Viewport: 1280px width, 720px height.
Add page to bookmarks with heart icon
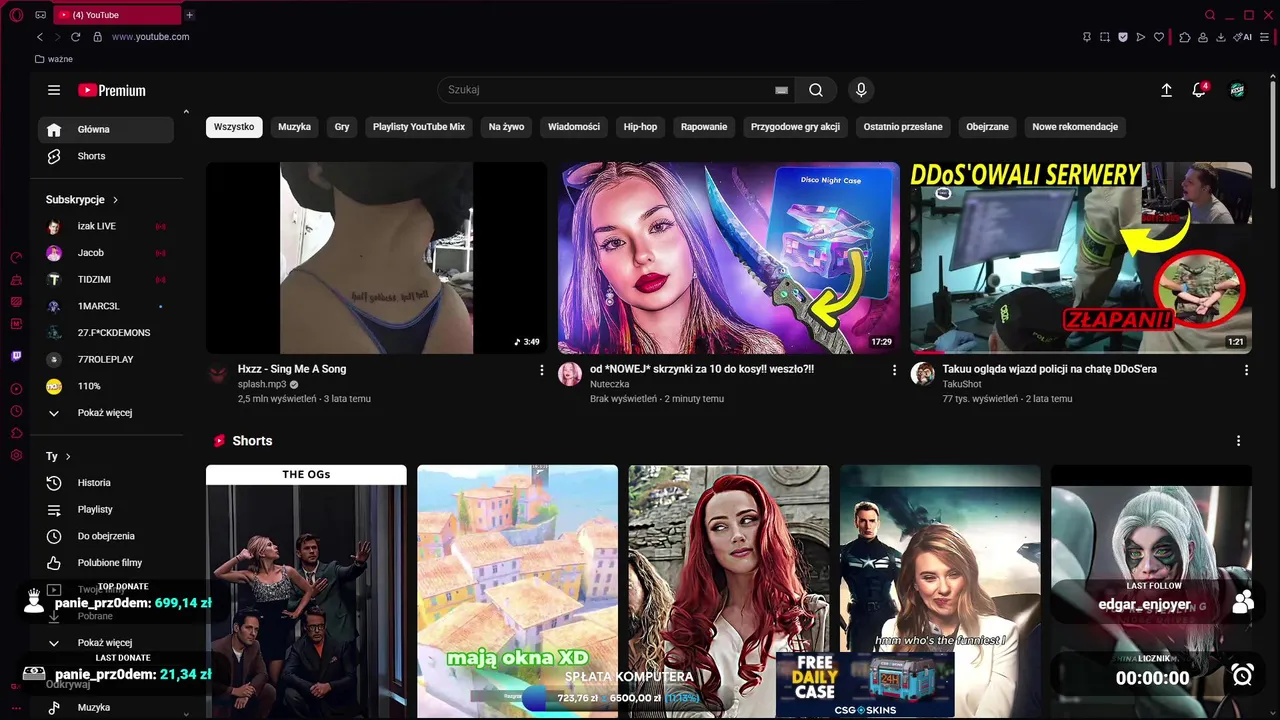point(1159,37)
